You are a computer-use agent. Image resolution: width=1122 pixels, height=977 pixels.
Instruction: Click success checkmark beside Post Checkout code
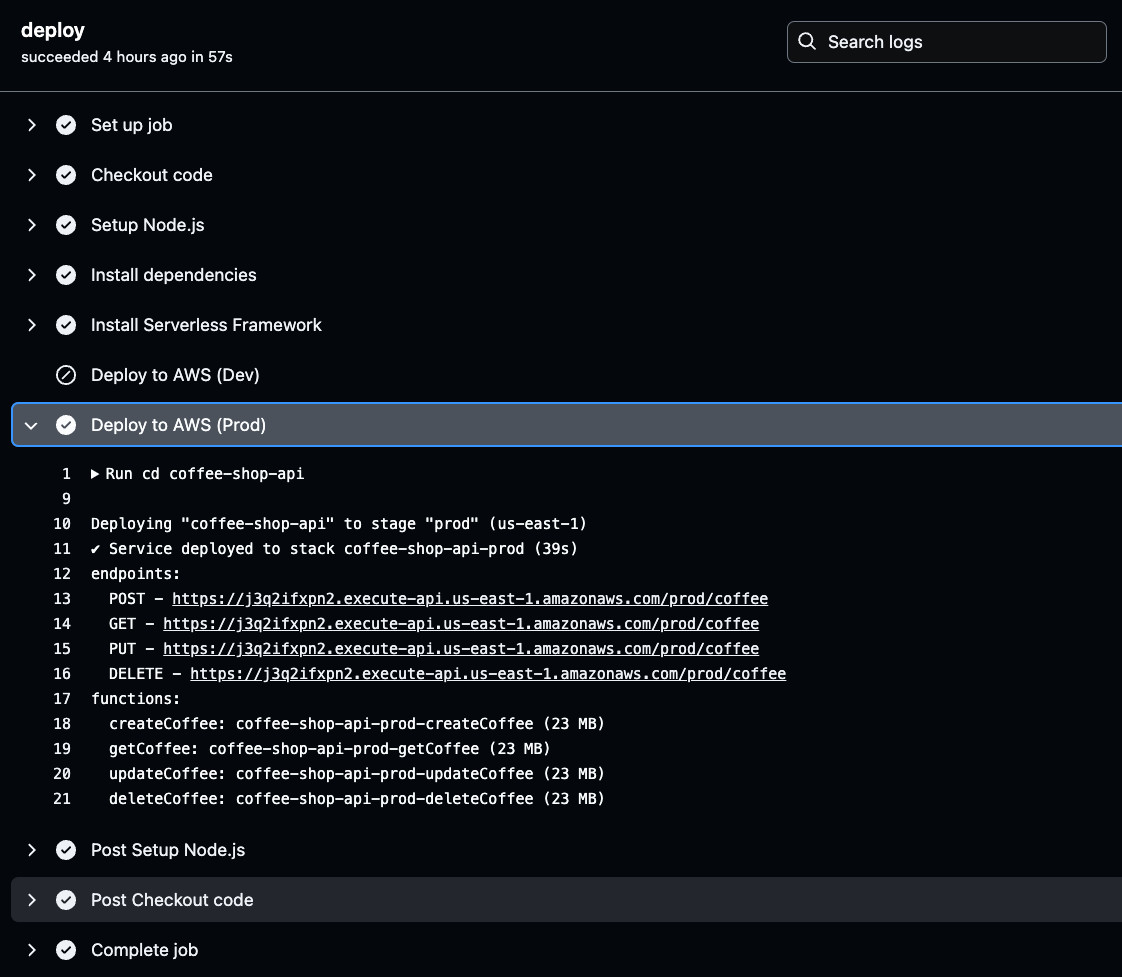pyautogui.click(x=66, y=900)
